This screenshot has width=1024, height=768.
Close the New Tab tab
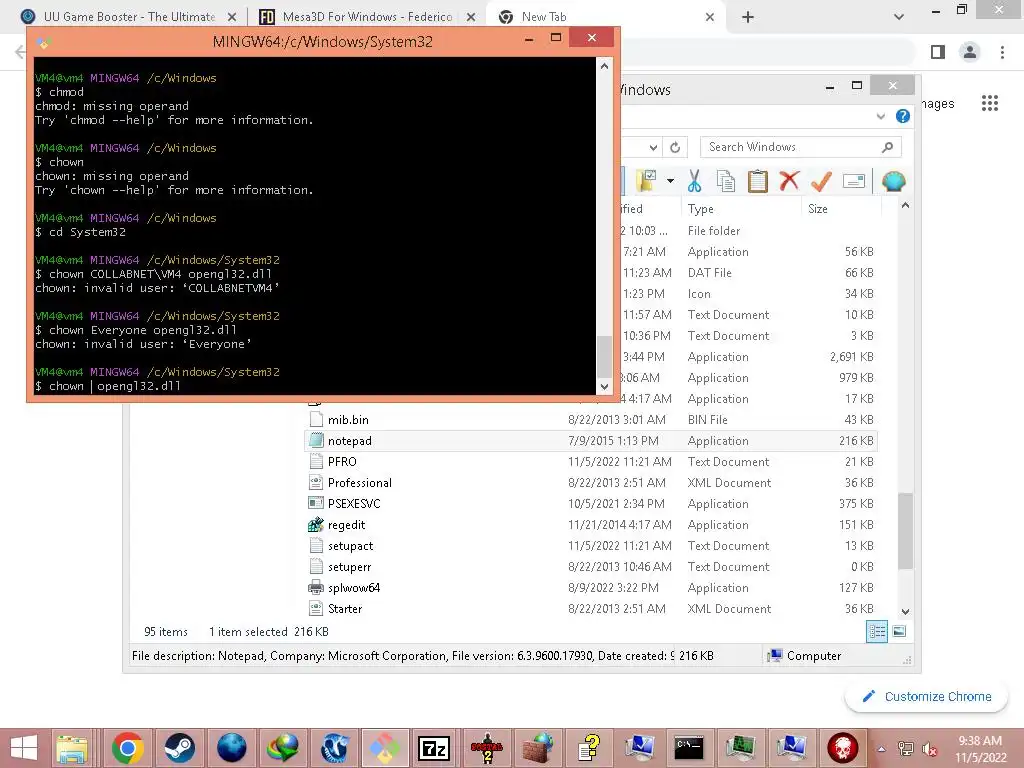[x=710, y=17]
